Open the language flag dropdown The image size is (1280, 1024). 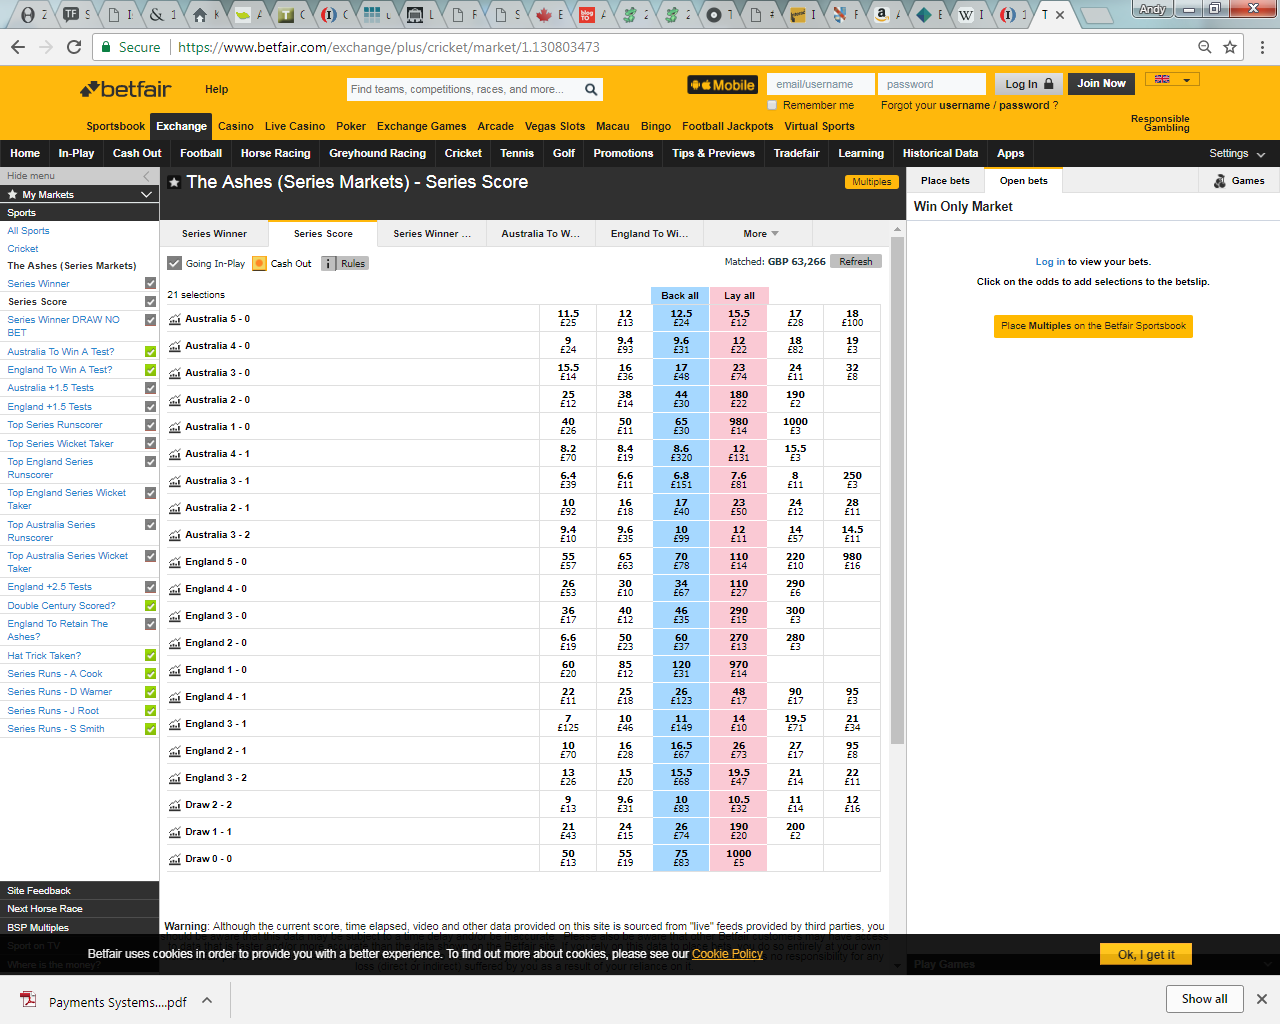1172,80
